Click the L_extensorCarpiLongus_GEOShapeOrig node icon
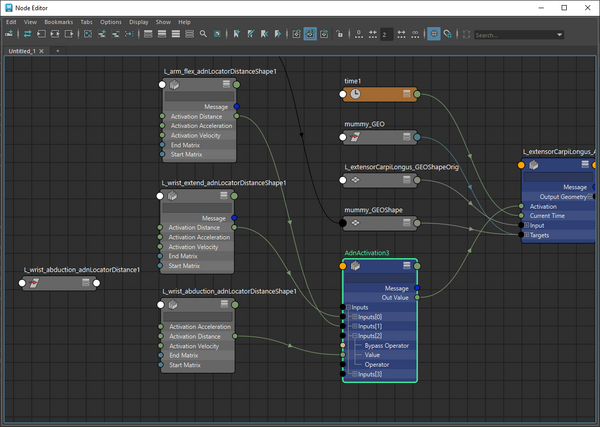600x427 pixels. 355,181
